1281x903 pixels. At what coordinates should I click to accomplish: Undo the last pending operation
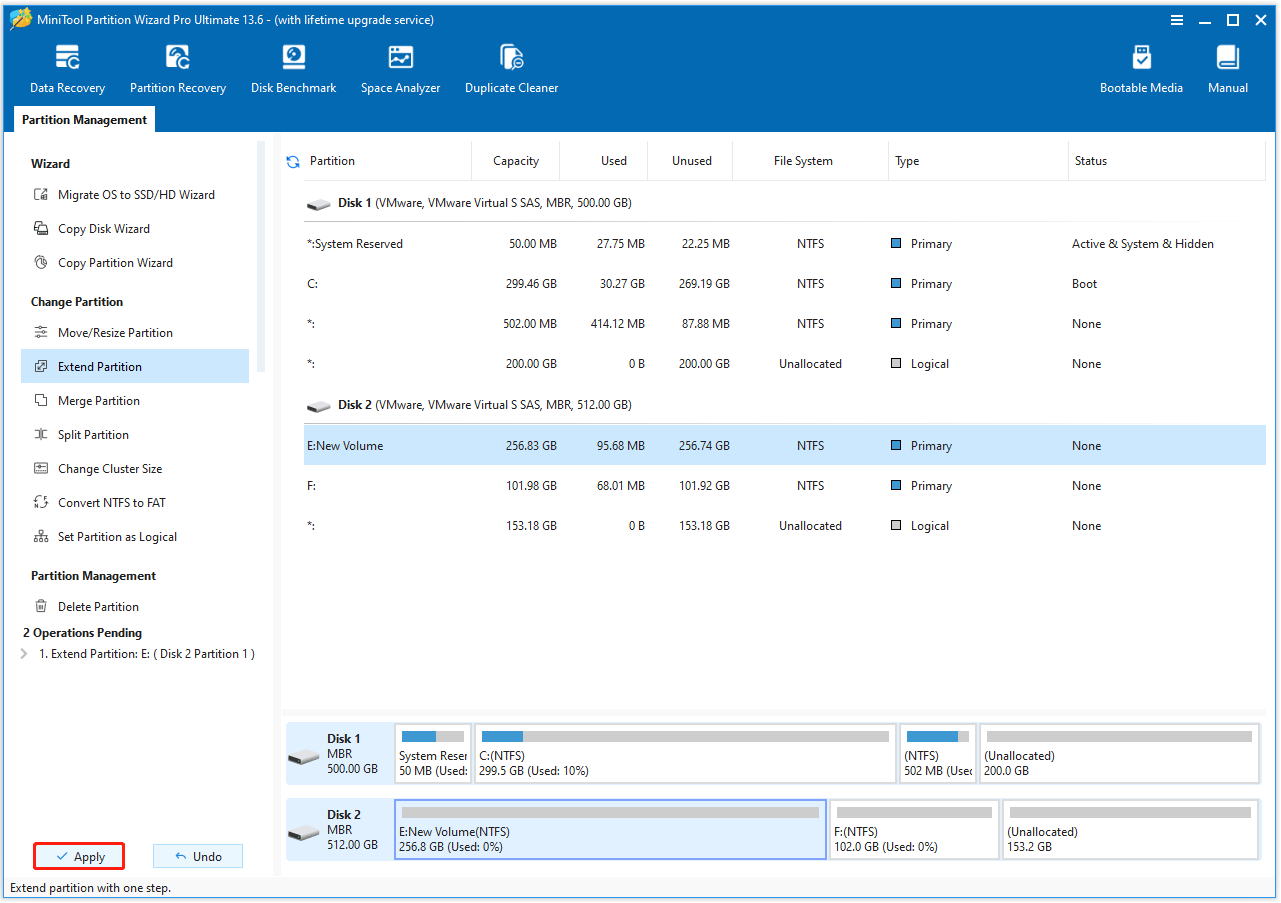[x=198, y=857]
